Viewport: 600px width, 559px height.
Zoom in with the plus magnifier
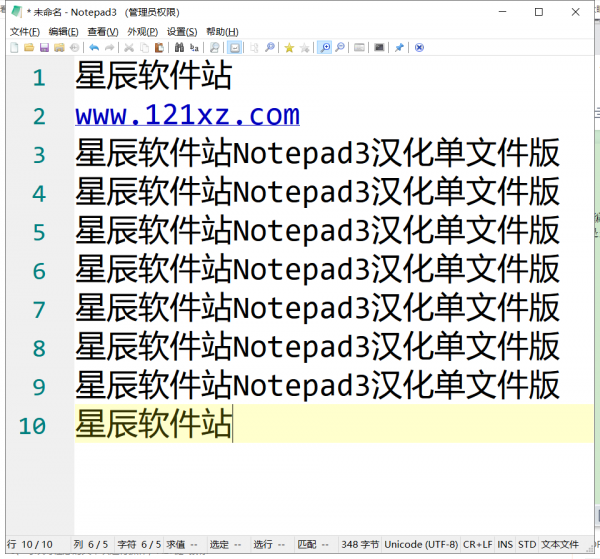(x=324, y=47)
